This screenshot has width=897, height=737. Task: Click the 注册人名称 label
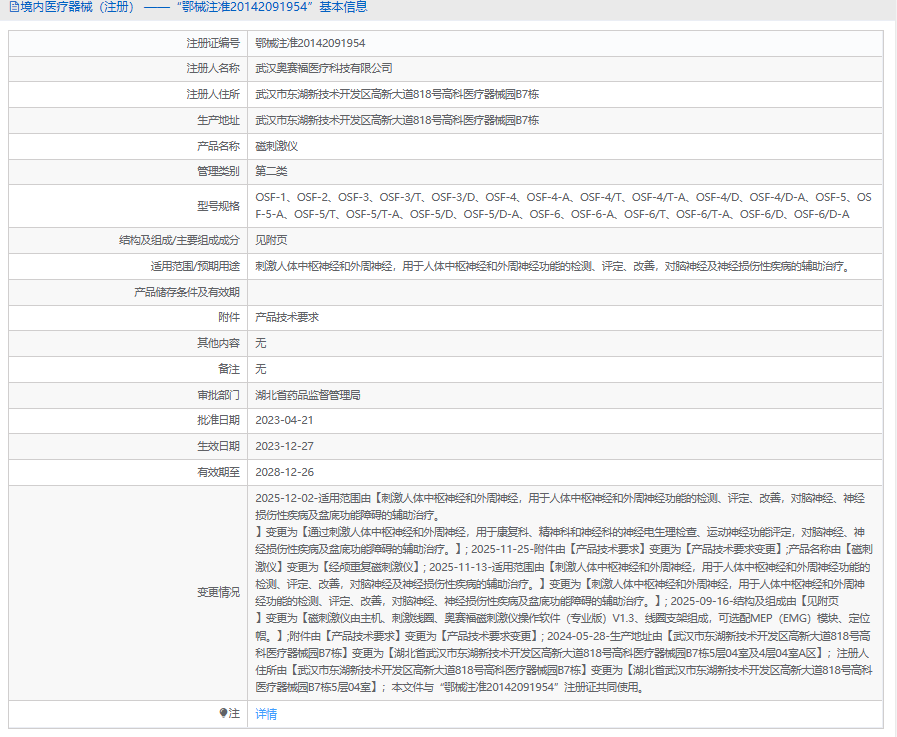[x=213, y=68]
